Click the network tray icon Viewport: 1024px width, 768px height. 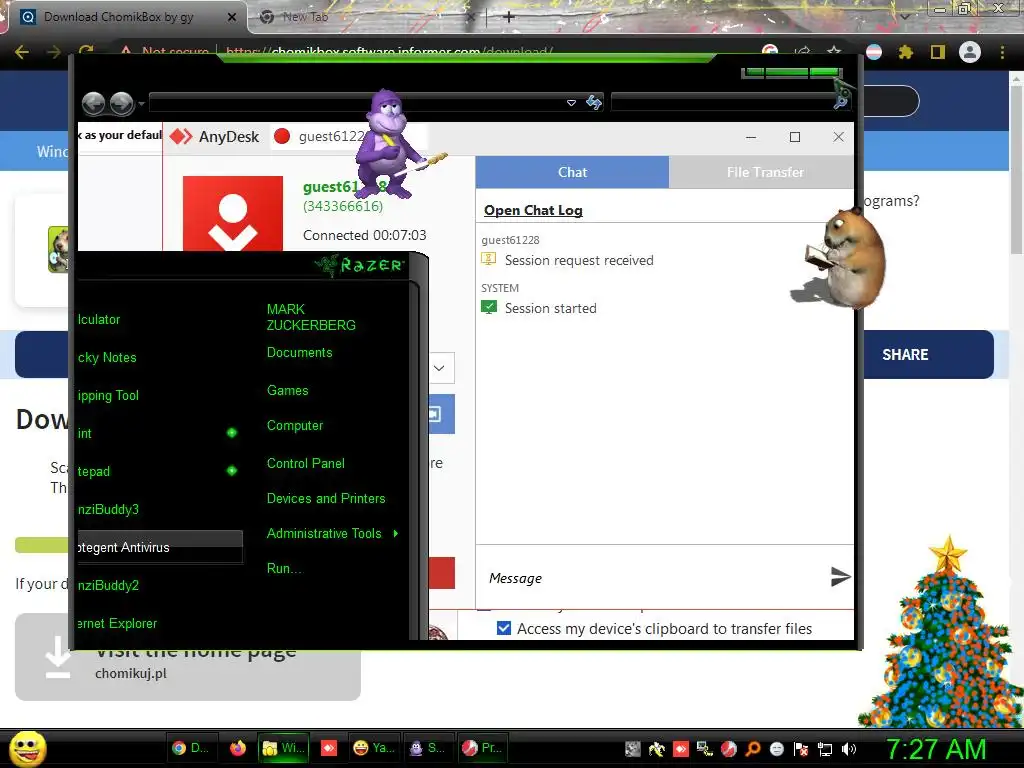[x=825, y=749]
